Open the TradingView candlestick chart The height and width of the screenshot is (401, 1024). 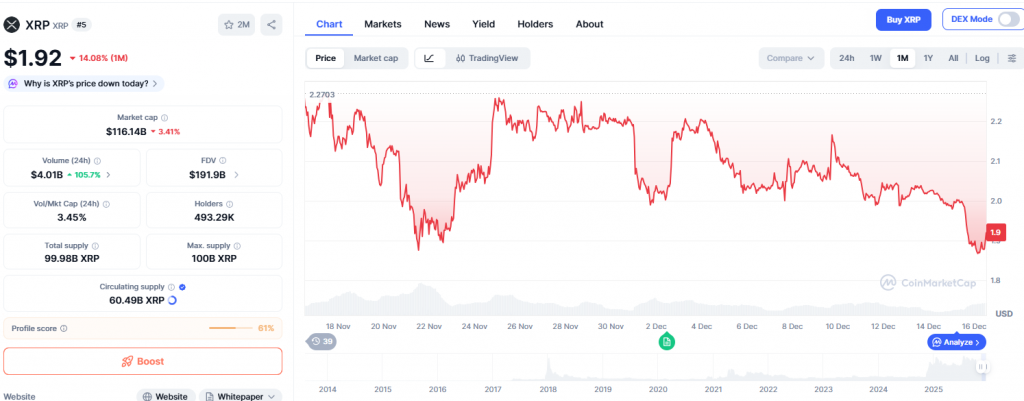point(487,58)
